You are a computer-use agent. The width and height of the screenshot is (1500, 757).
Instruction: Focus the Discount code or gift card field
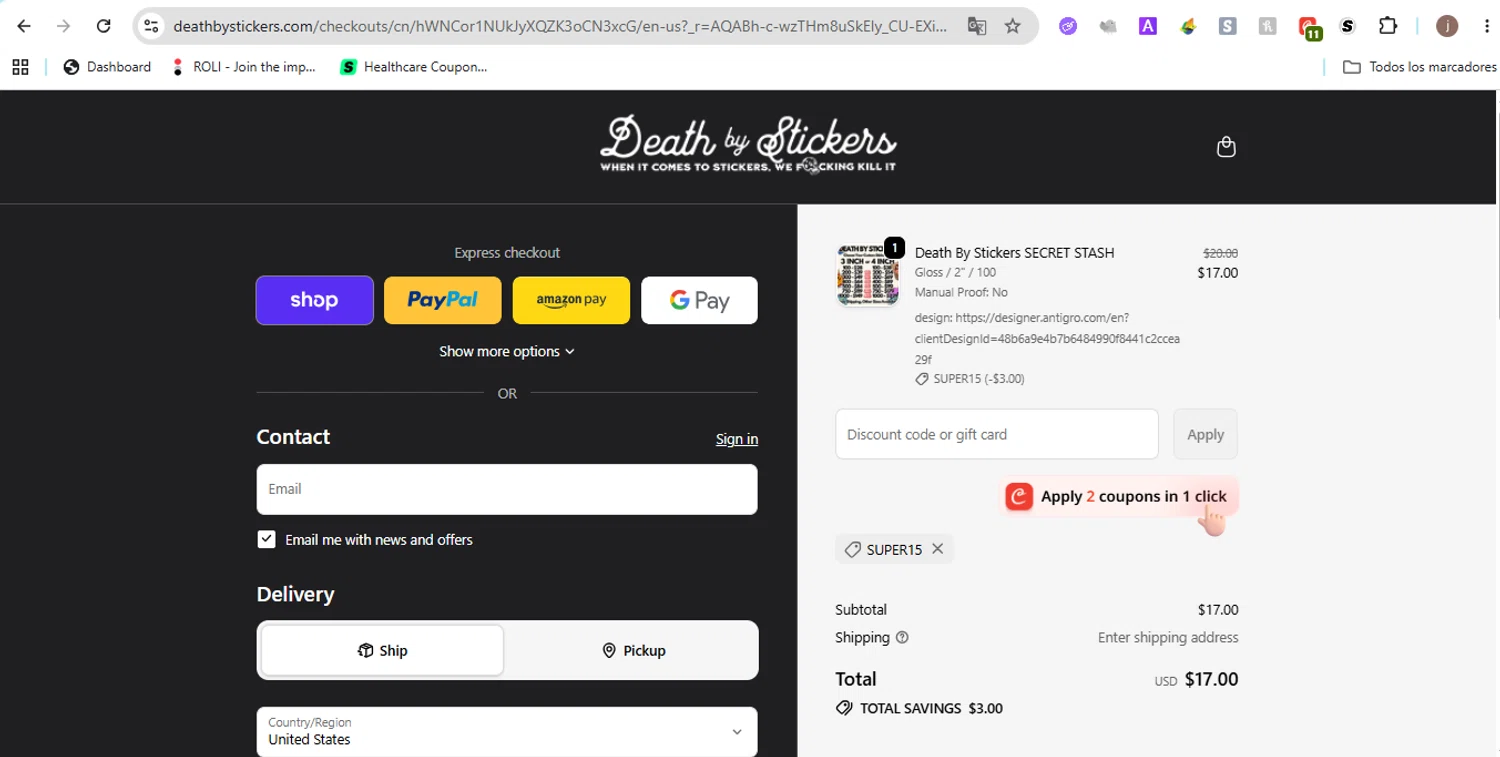pos(997,434)
